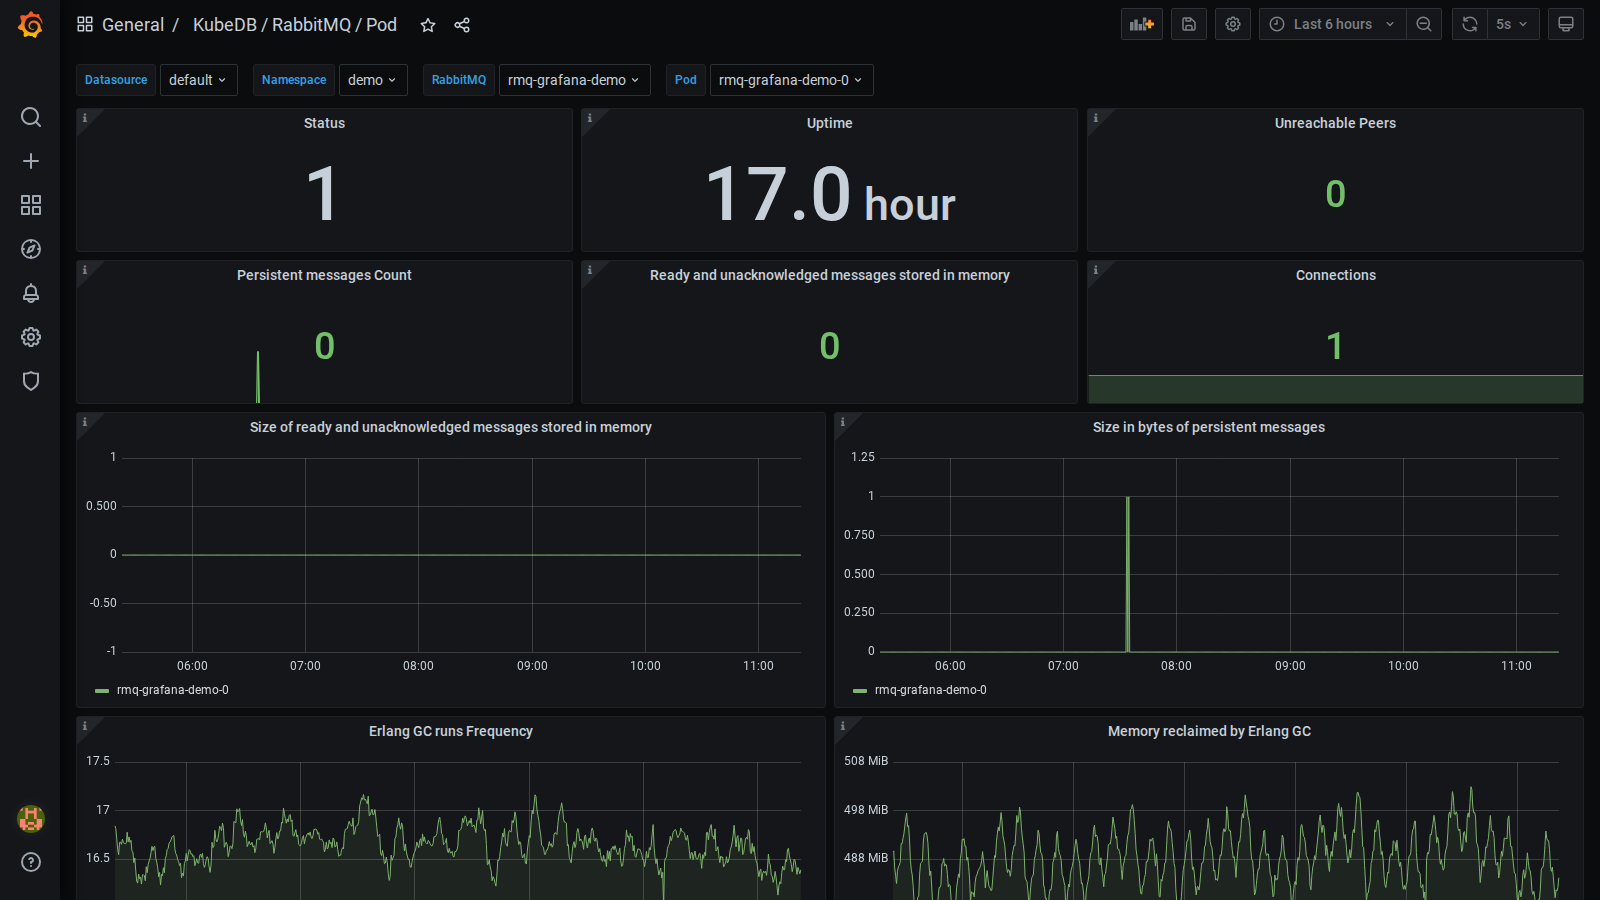Open Unreachable Peers panel title menu
This screenshot has height=900, width=1600.
tap(1335, 123)
